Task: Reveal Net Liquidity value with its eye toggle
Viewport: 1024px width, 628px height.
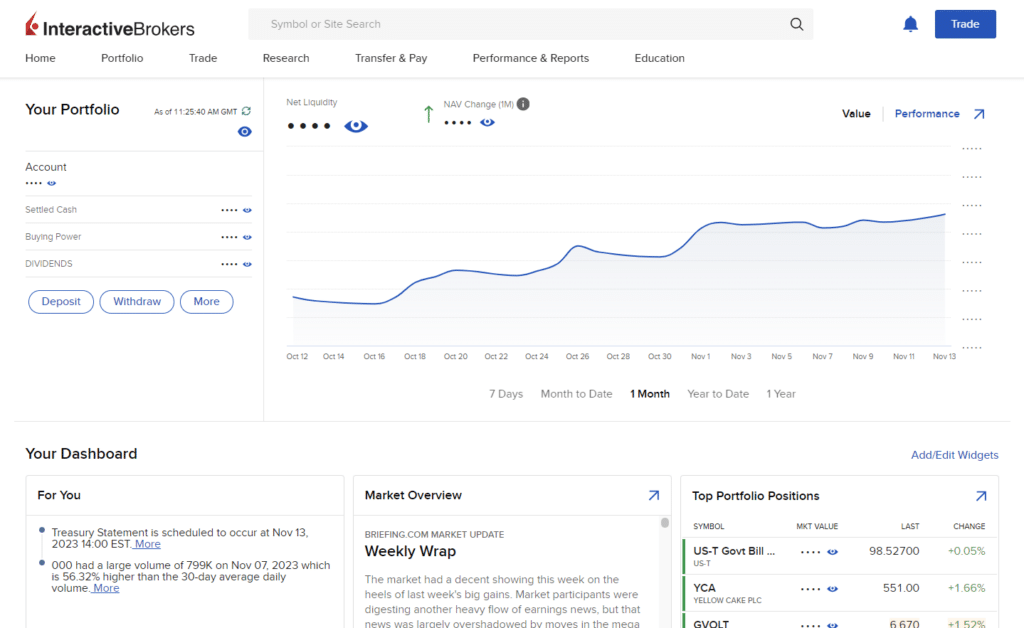Action: point(355,125)
